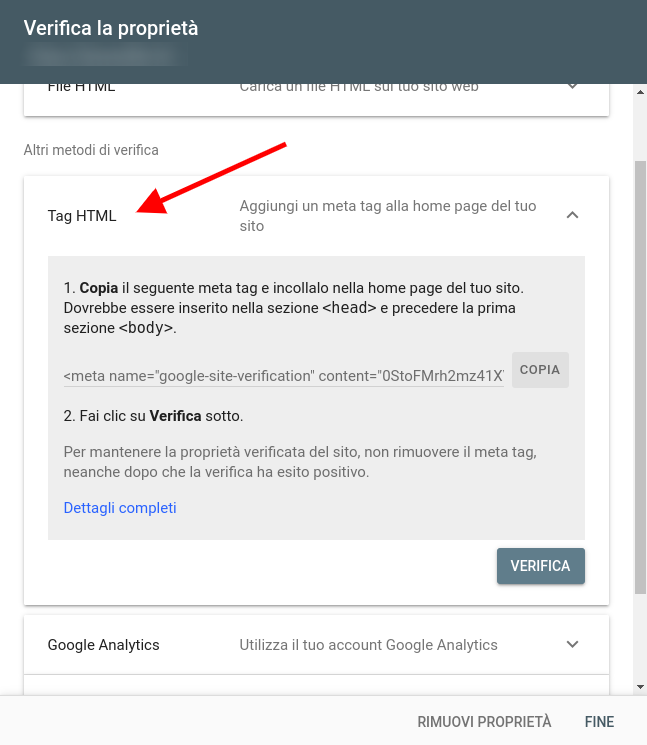Click the 'Verifica la proprietà' dialog title
The height and width of the screenshot is (745, 647).
(111, 28)
